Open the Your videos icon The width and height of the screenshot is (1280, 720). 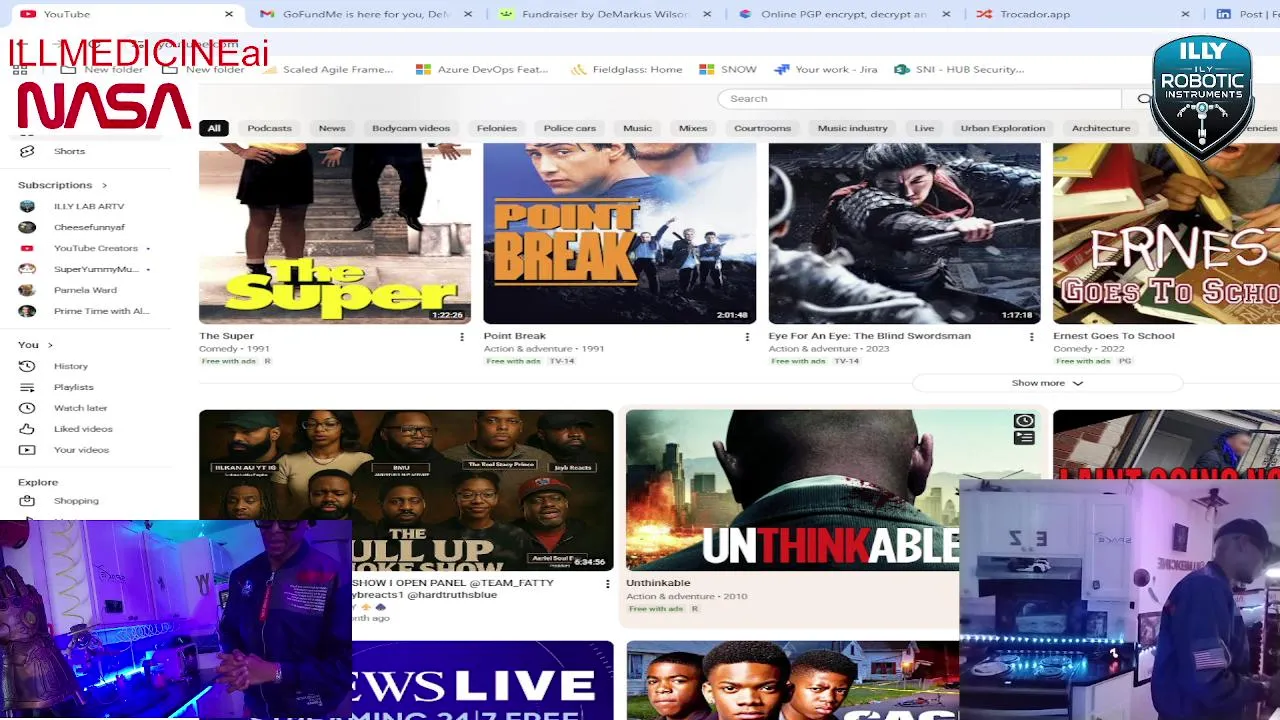27,450
